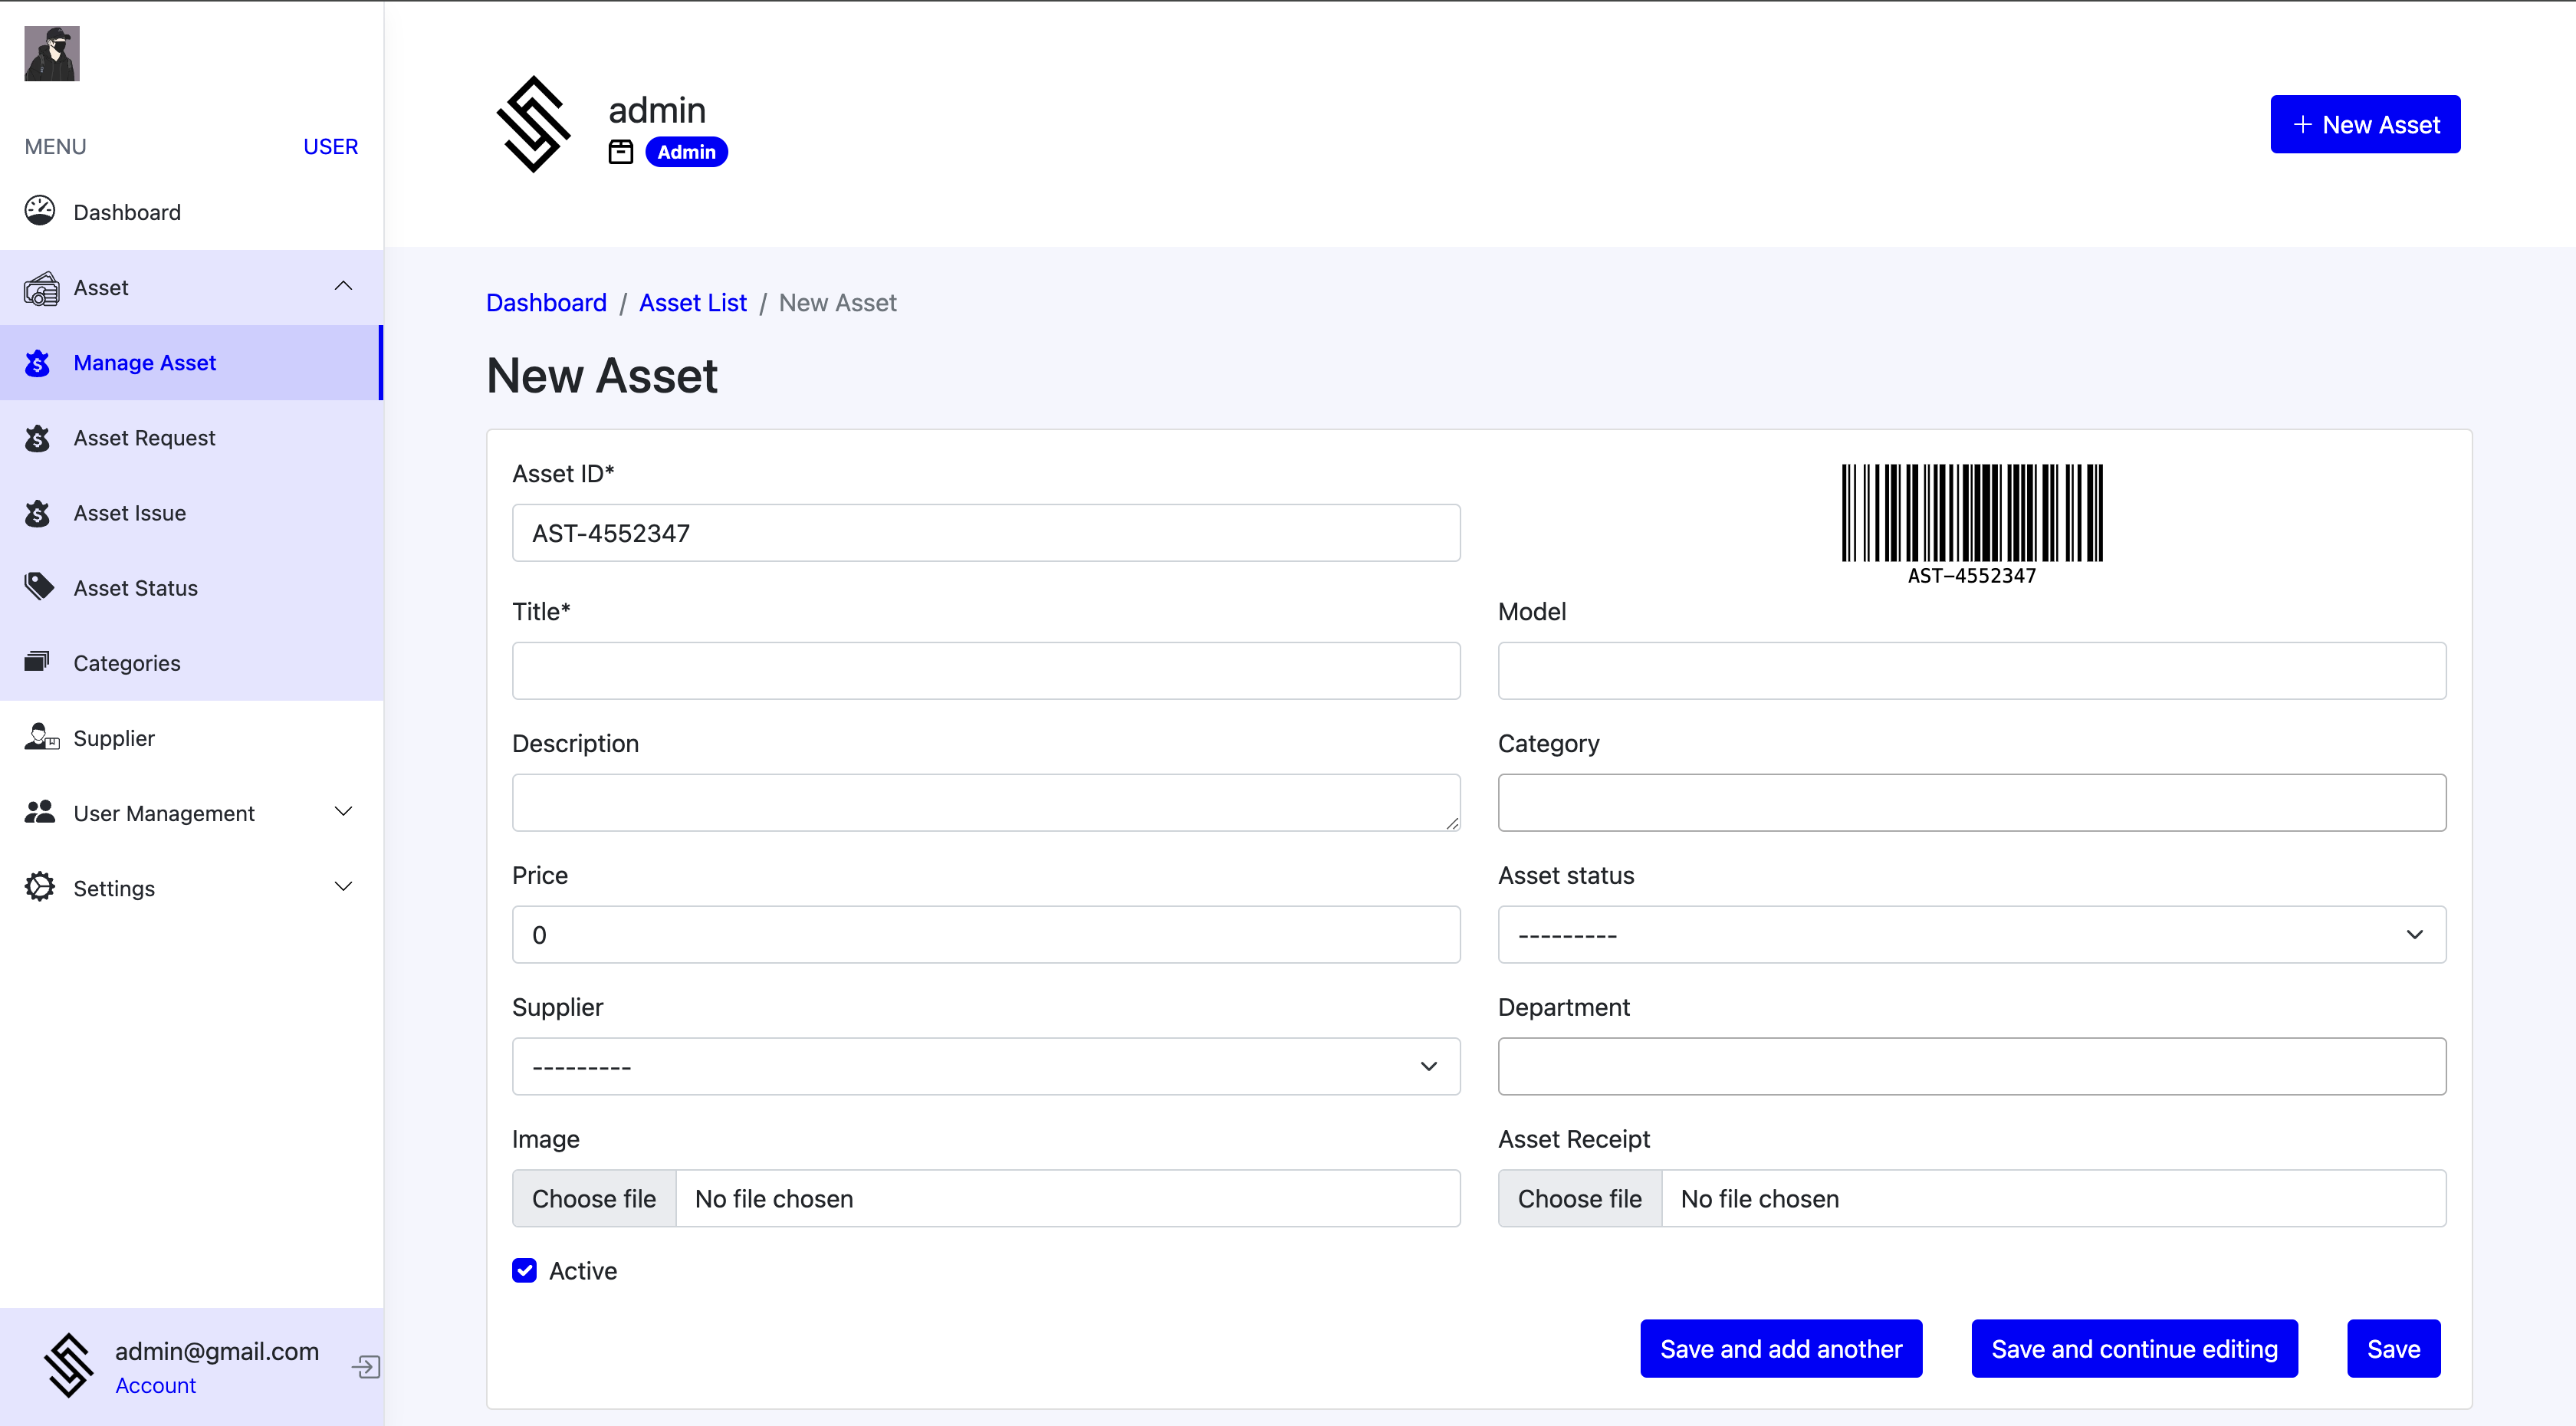Click the Asset cash register icon
2576x1426 pixels.
tap(41, 288)
